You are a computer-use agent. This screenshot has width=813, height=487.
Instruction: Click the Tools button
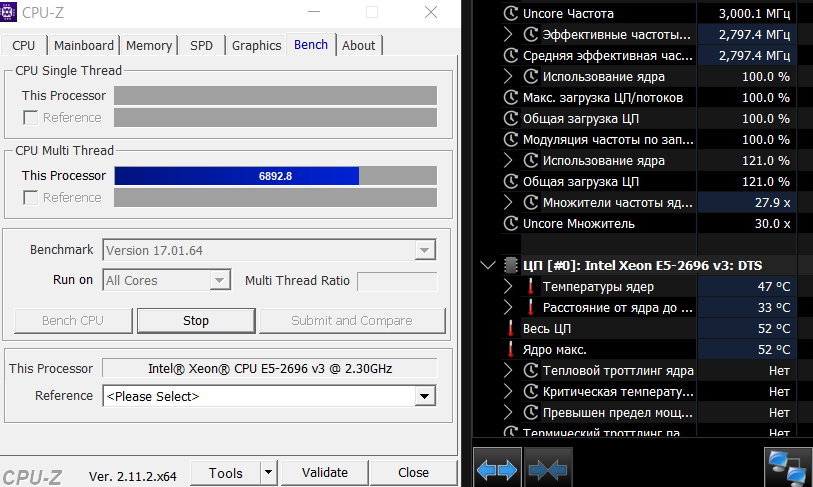pyautogui.click(x=226, y=472)
